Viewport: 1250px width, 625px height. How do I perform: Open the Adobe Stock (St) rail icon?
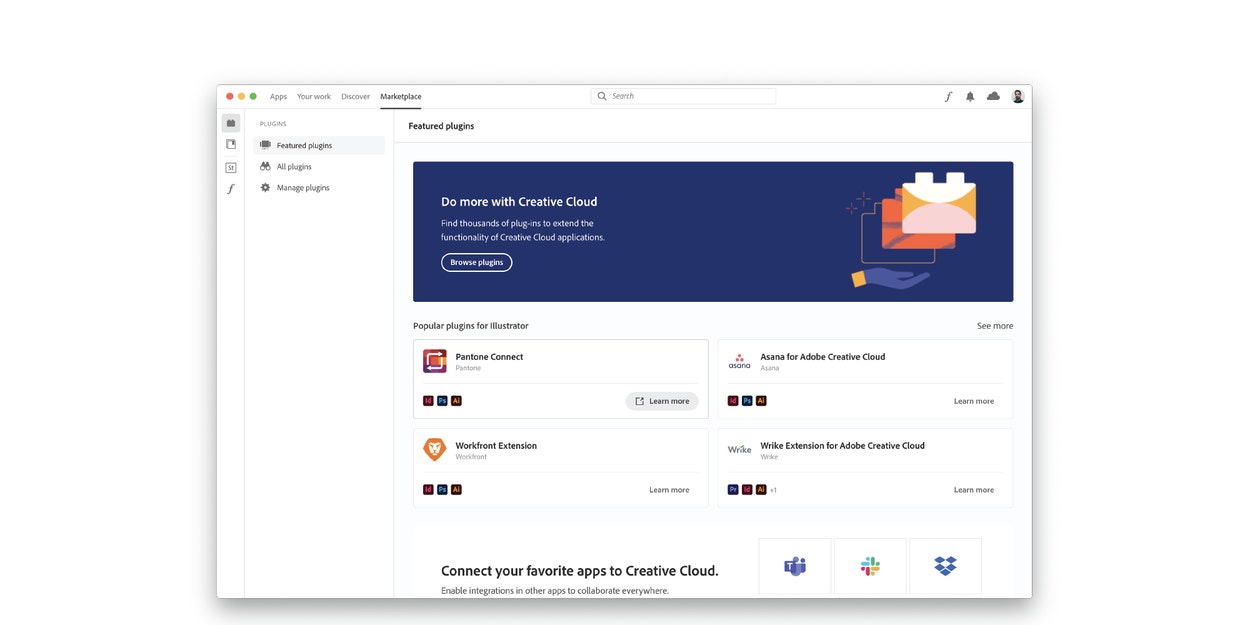tap(231, 167)
